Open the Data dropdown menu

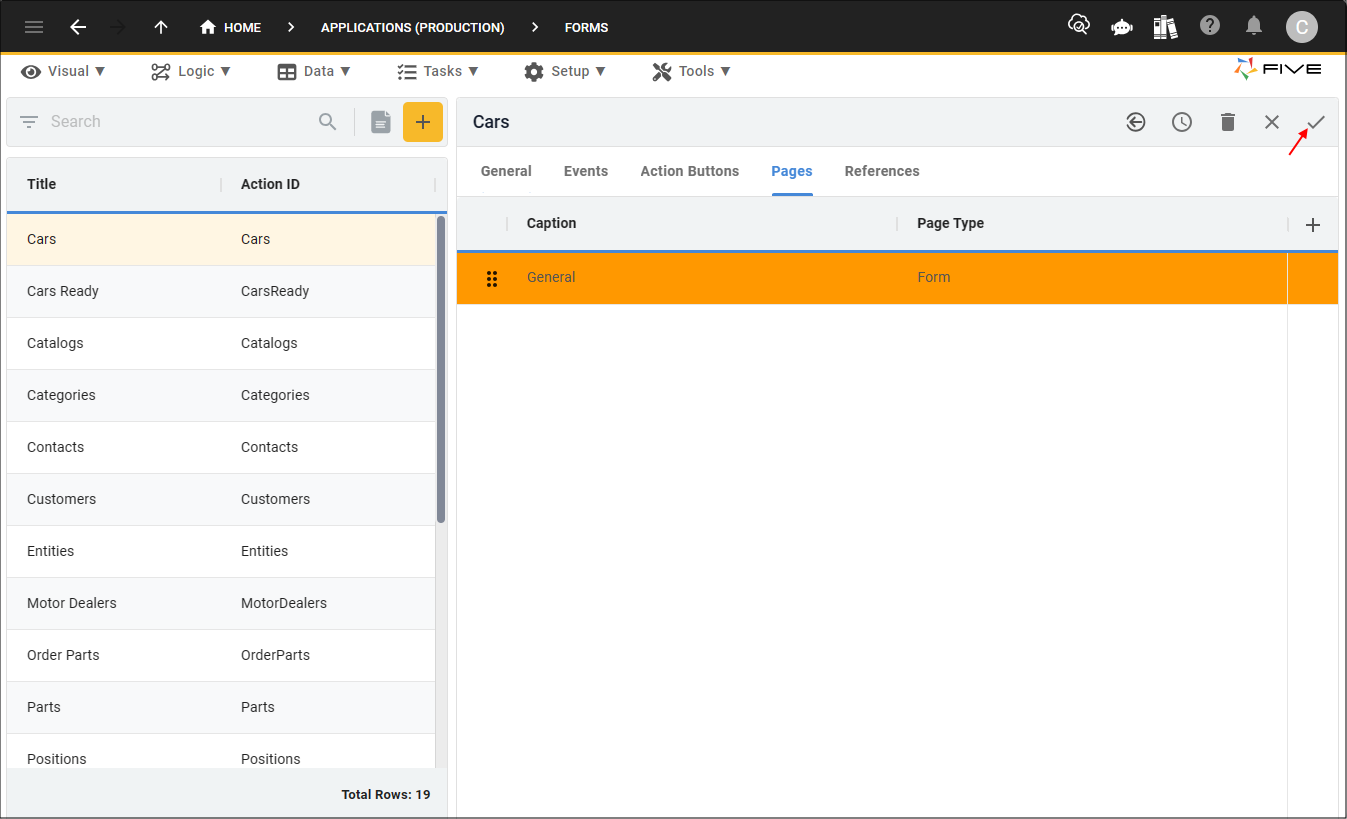(314, 71)
